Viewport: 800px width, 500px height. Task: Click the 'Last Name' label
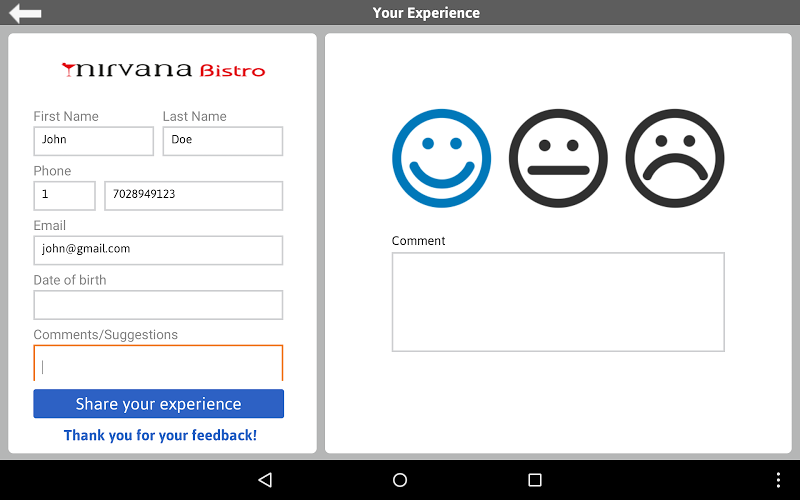(x=194, y=116)
